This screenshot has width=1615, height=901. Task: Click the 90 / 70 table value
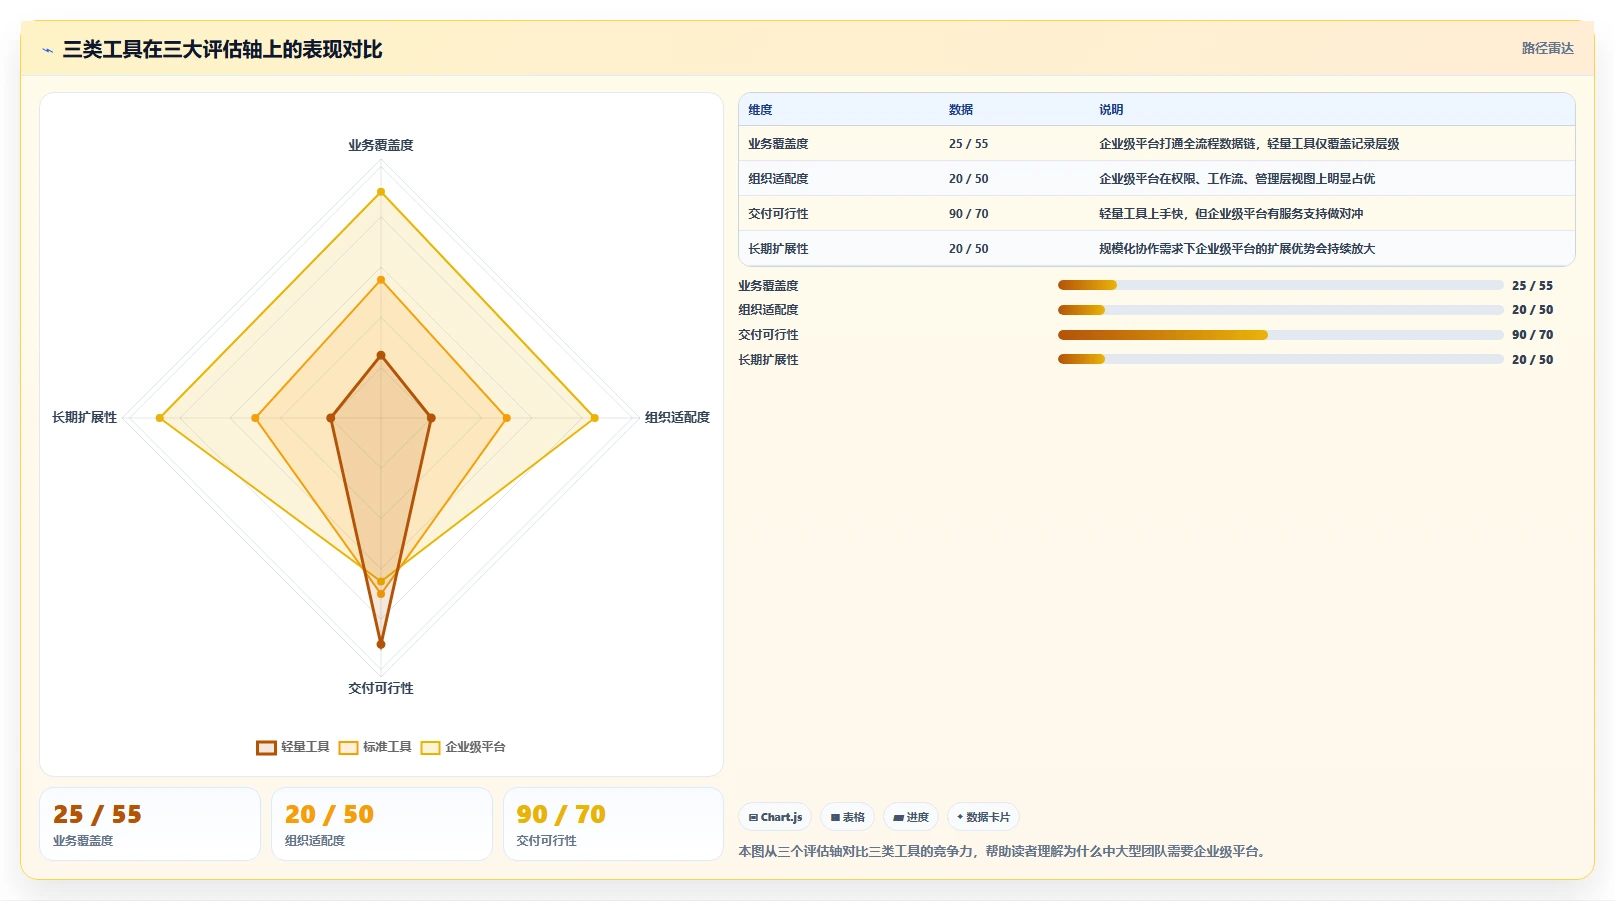pyautogui.click(x=968, y=214)
